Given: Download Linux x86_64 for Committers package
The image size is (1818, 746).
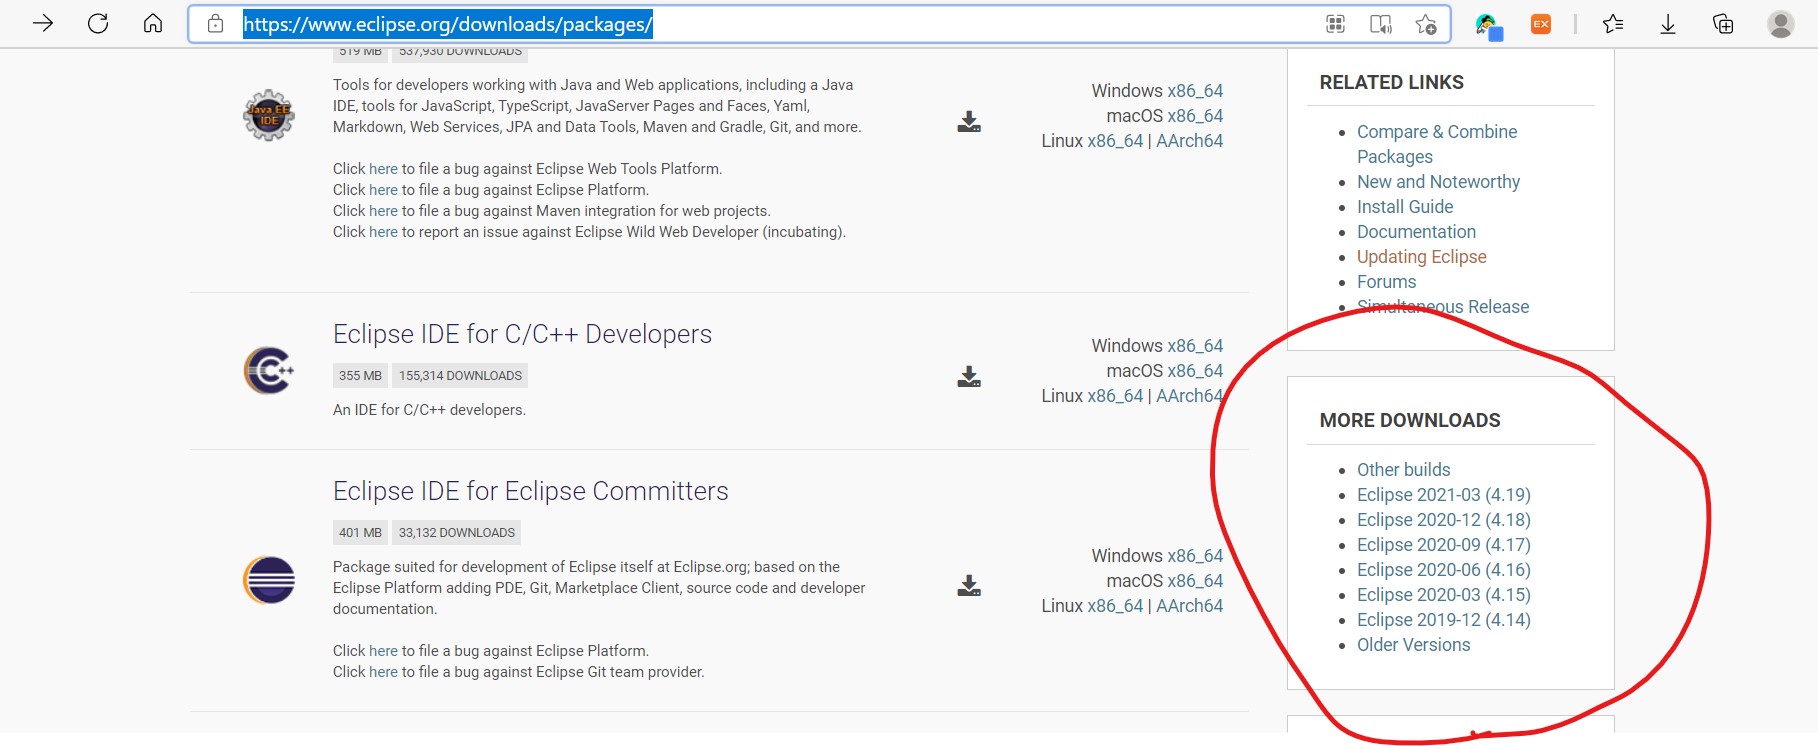Looking at the screenshot, I should pyautogui.click(x=1115, y=606).
